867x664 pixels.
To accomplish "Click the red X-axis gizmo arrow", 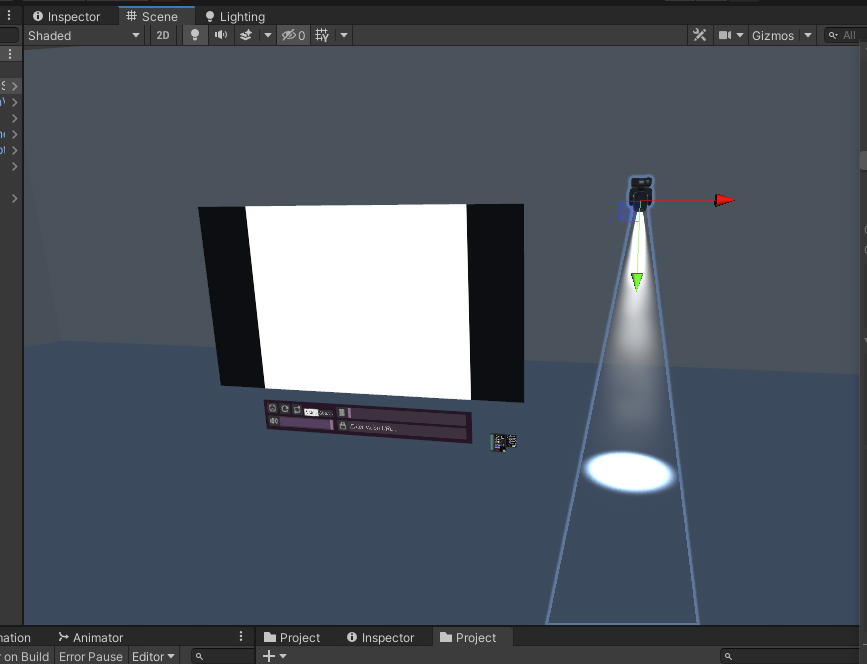I will click(724, 200).
